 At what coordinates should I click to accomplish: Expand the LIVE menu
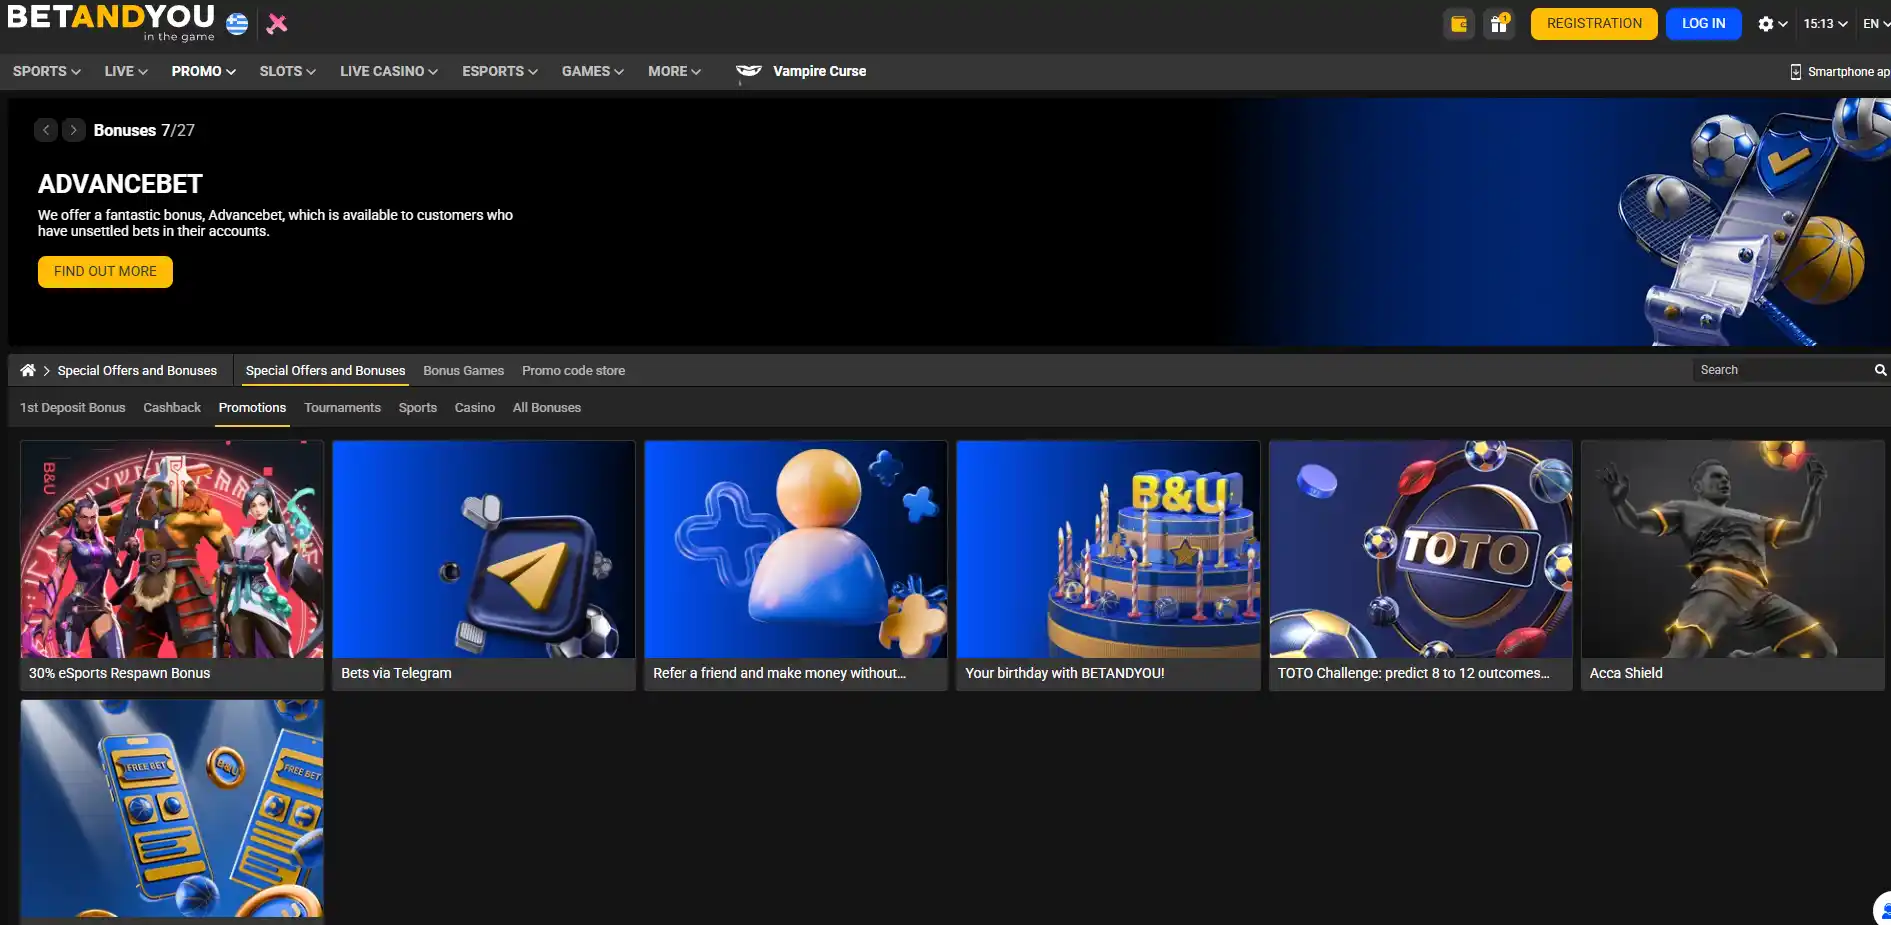tap(126, 71)
